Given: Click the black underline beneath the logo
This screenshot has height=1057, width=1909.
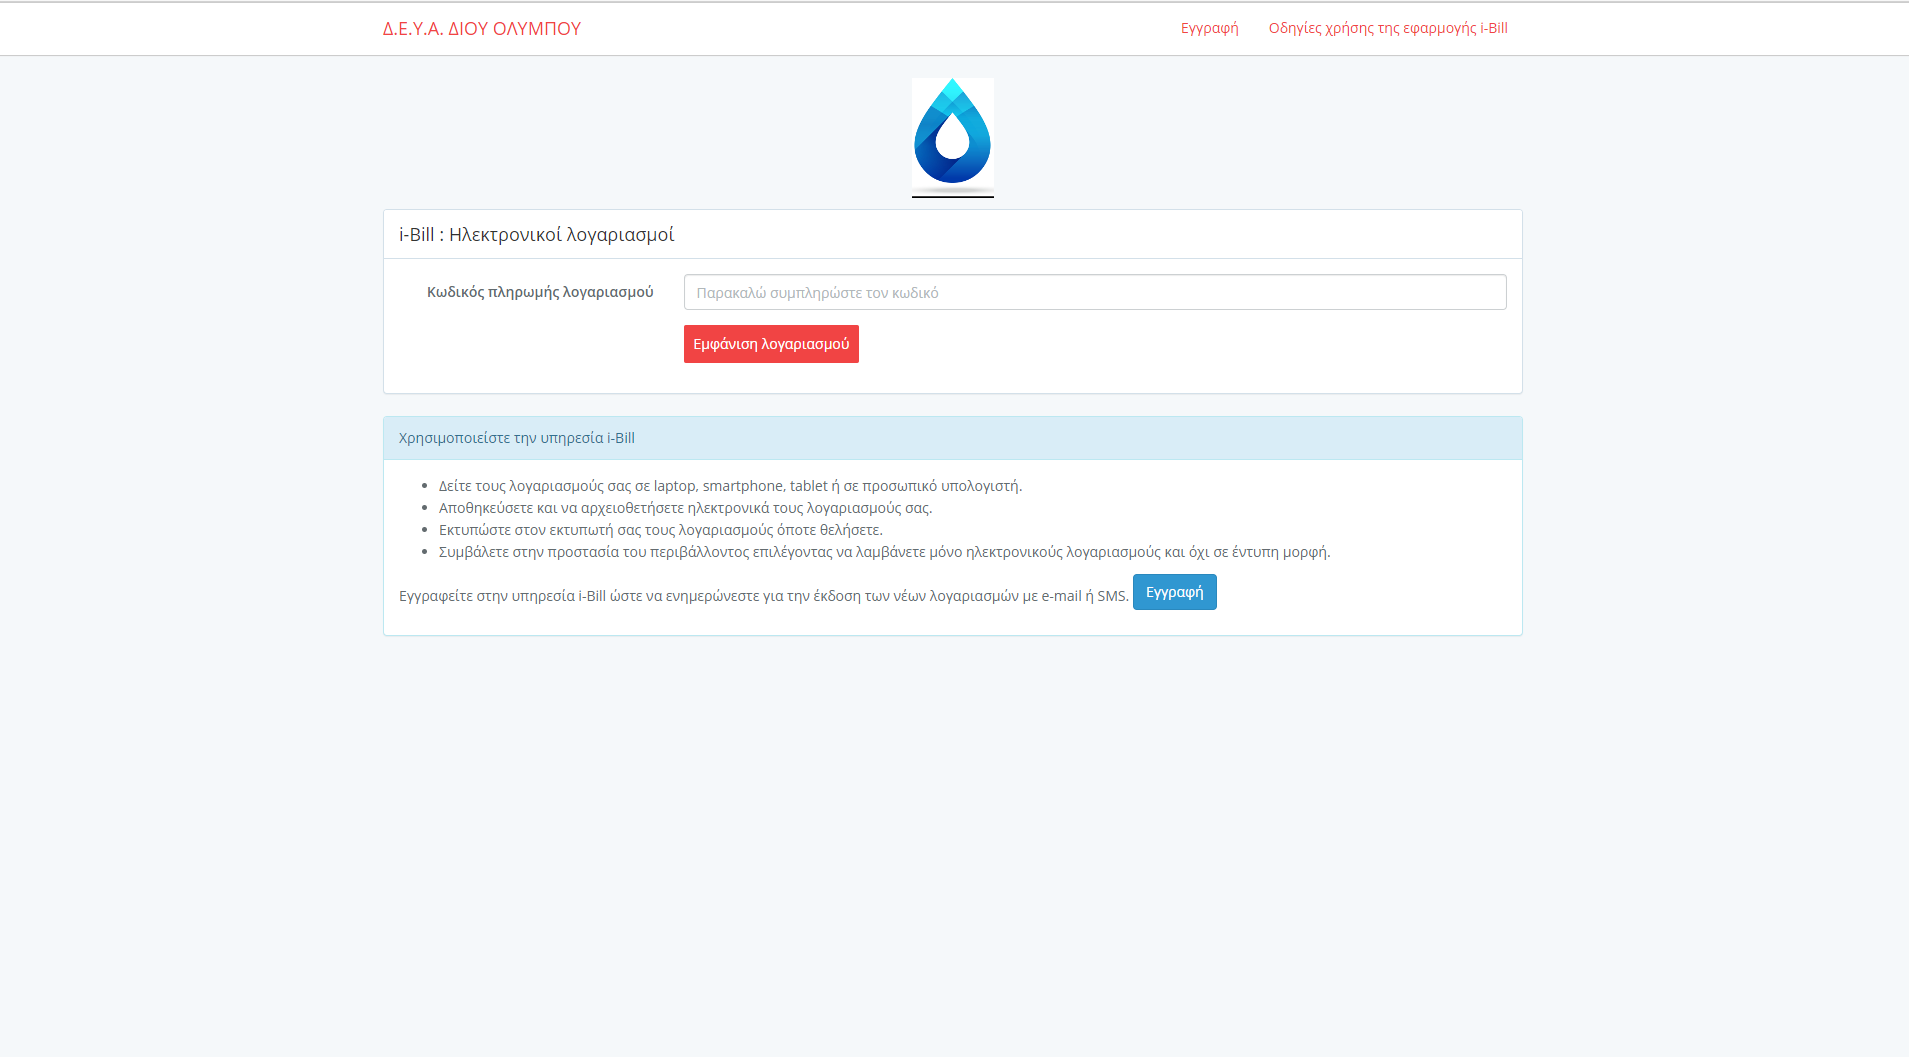Looking at the screenshot, I should pyautogui.click(x=952, y=196).
